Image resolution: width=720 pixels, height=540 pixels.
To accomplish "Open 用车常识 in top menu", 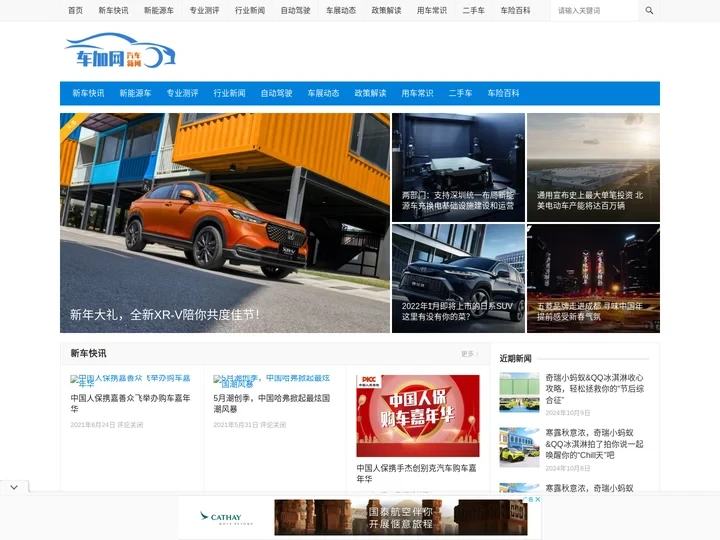I will tap(432, 10).
